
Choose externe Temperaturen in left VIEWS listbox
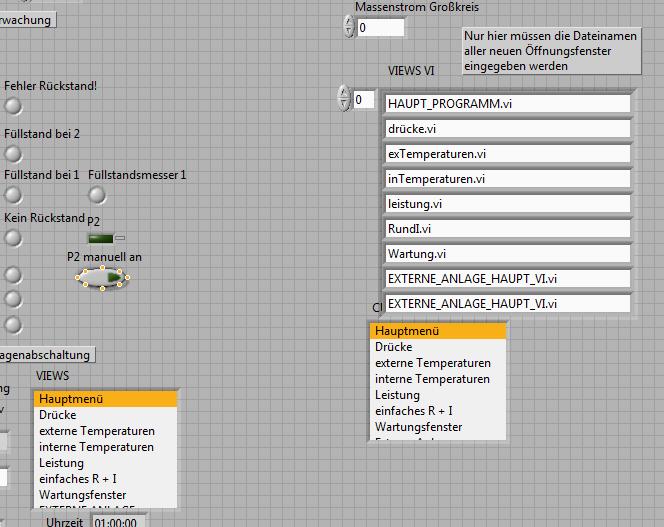105,431
